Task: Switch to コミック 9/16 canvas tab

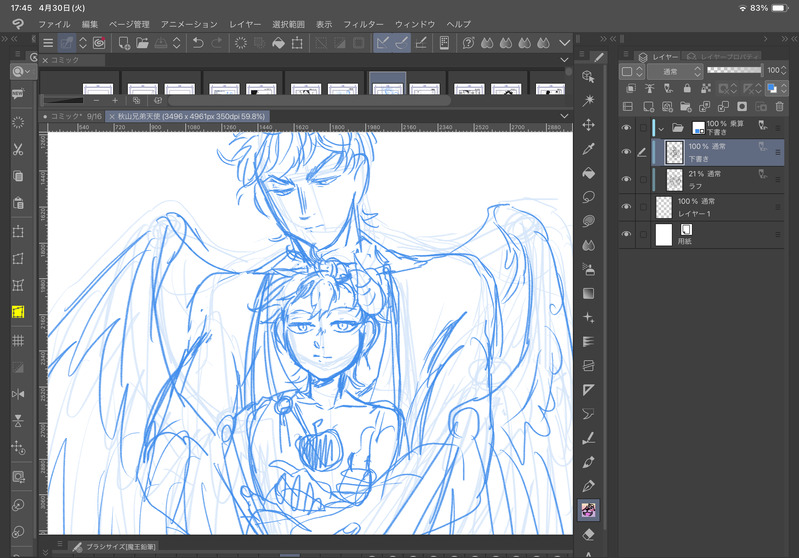Action: pyautogui.click(x=72, y=116)
